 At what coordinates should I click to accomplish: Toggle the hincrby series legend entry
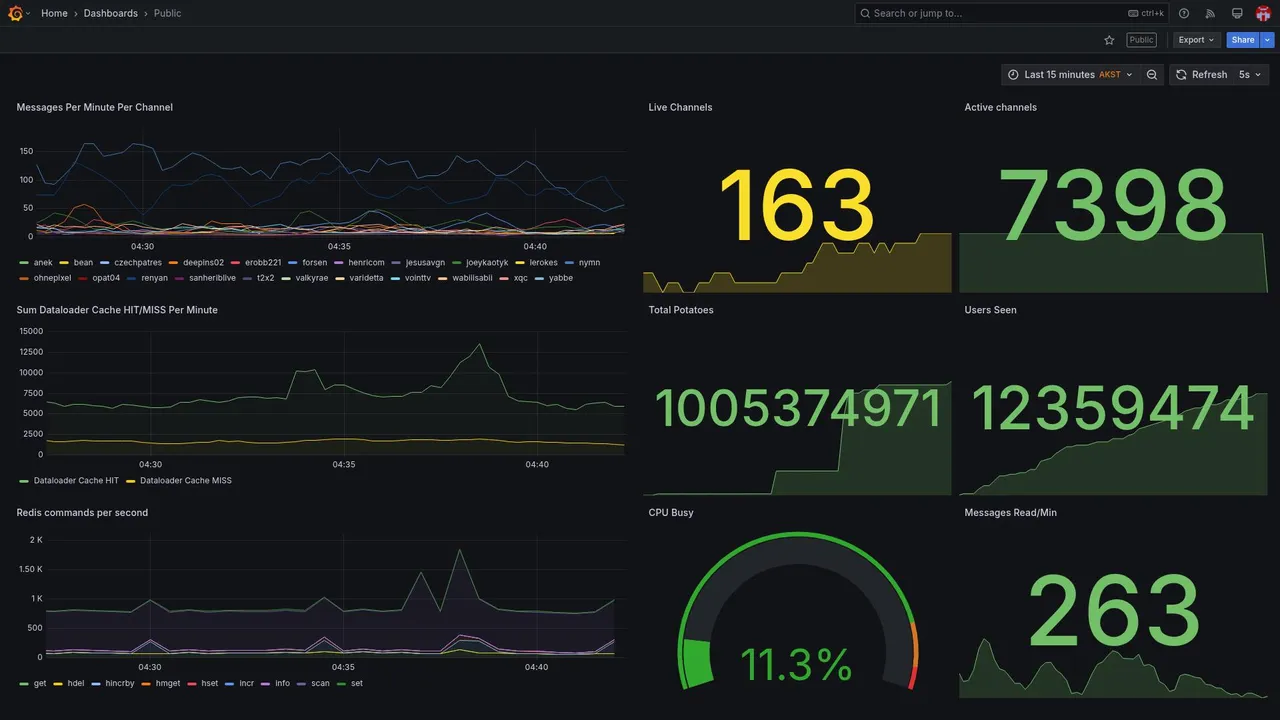pos(118,684)
